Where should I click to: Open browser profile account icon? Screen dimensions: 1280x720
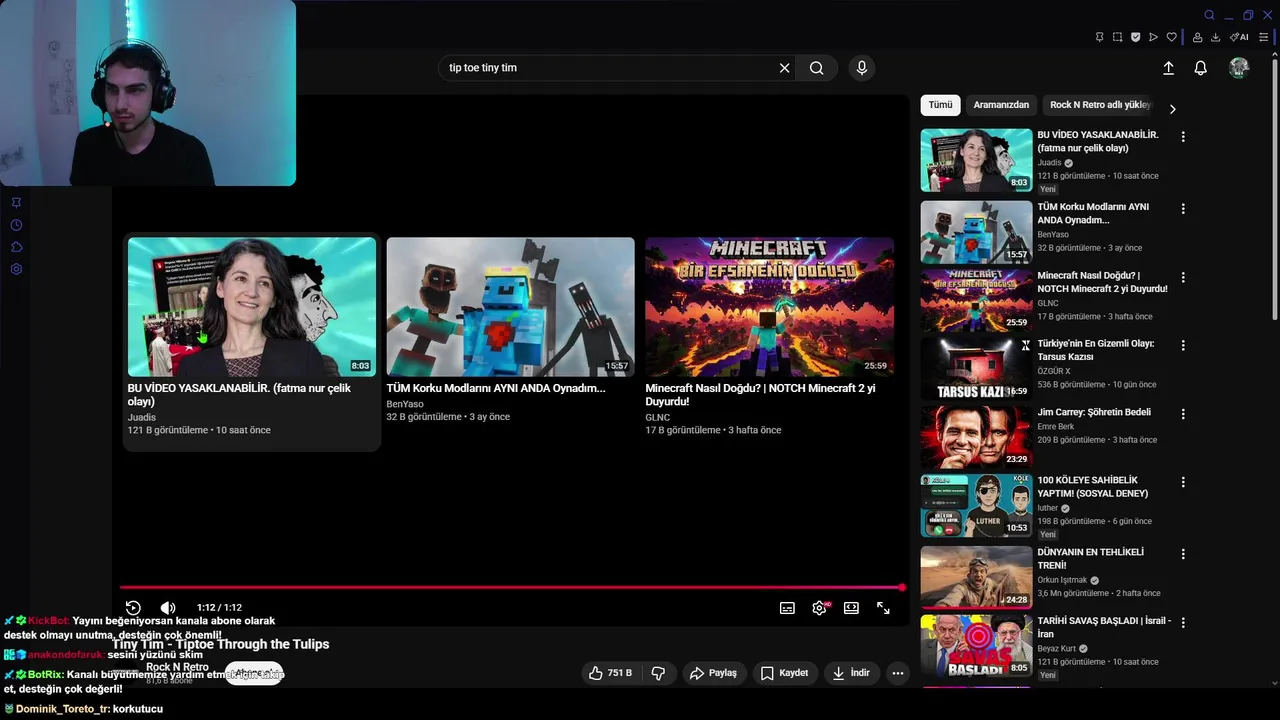pyautogui.click(x=1198, y=37)
